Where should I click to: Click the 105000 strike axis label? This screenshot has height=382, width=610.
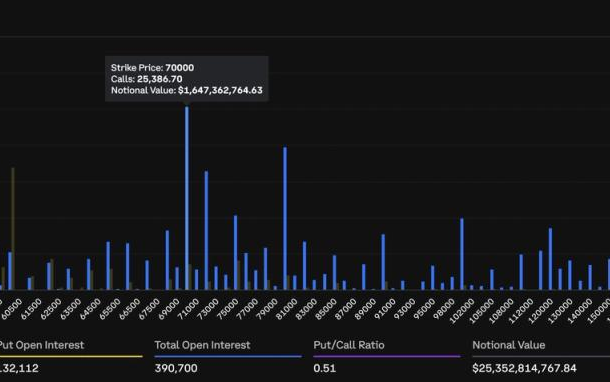point(482,311)
